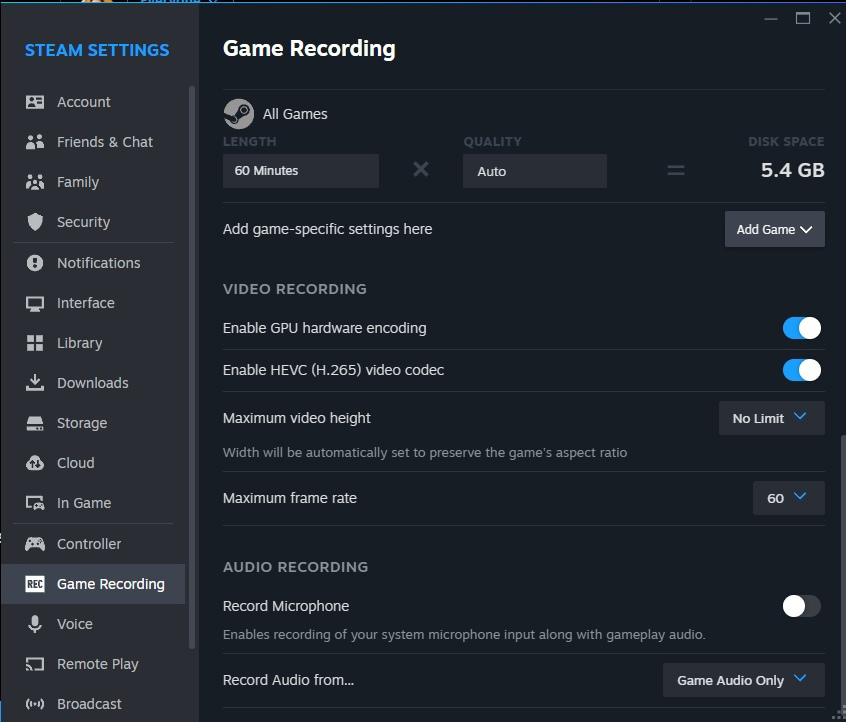Image resolution: width=846 pixels, height=722 pixels.
Task: Disable GPU hardware encoding toggle
Action: click(802, 328)
